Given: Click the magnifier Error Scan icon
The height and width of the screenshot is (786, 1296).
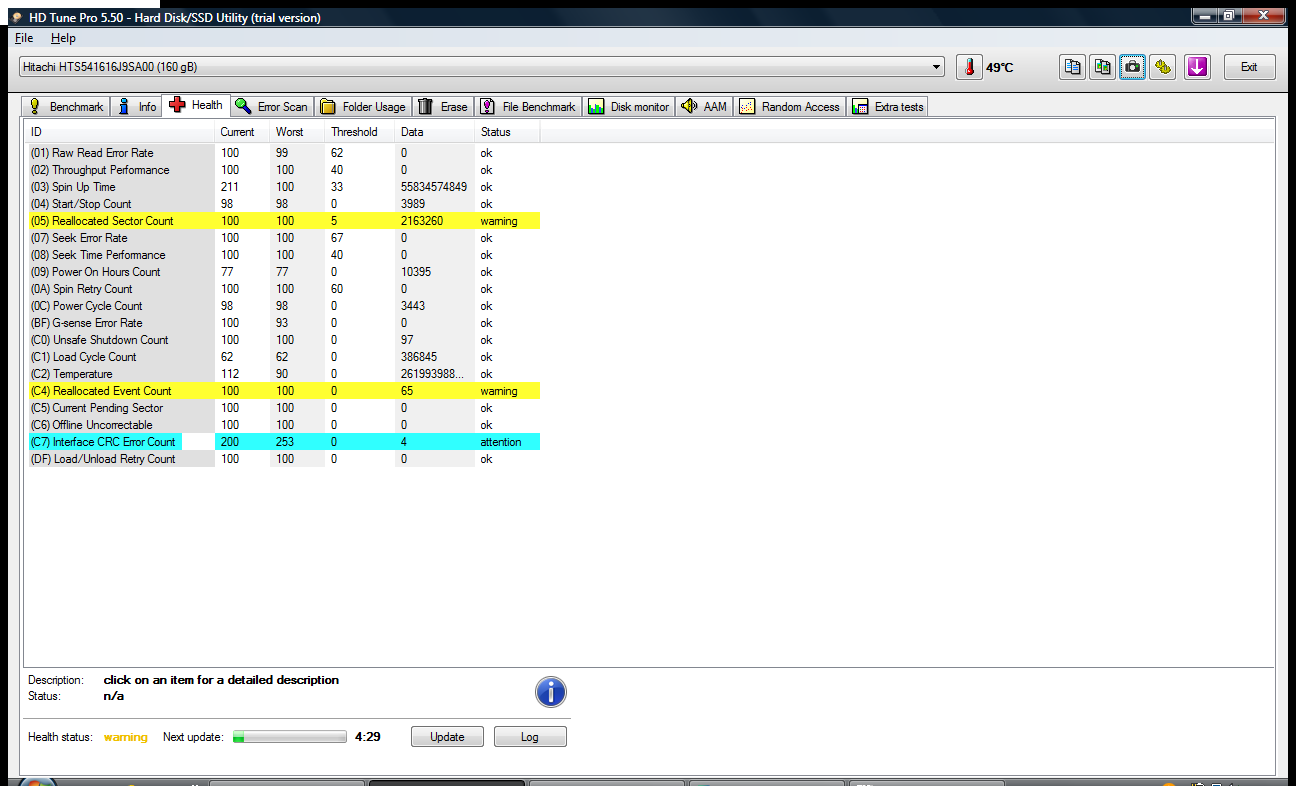Looking at the screenshot, I should click(x=243, y=106).
